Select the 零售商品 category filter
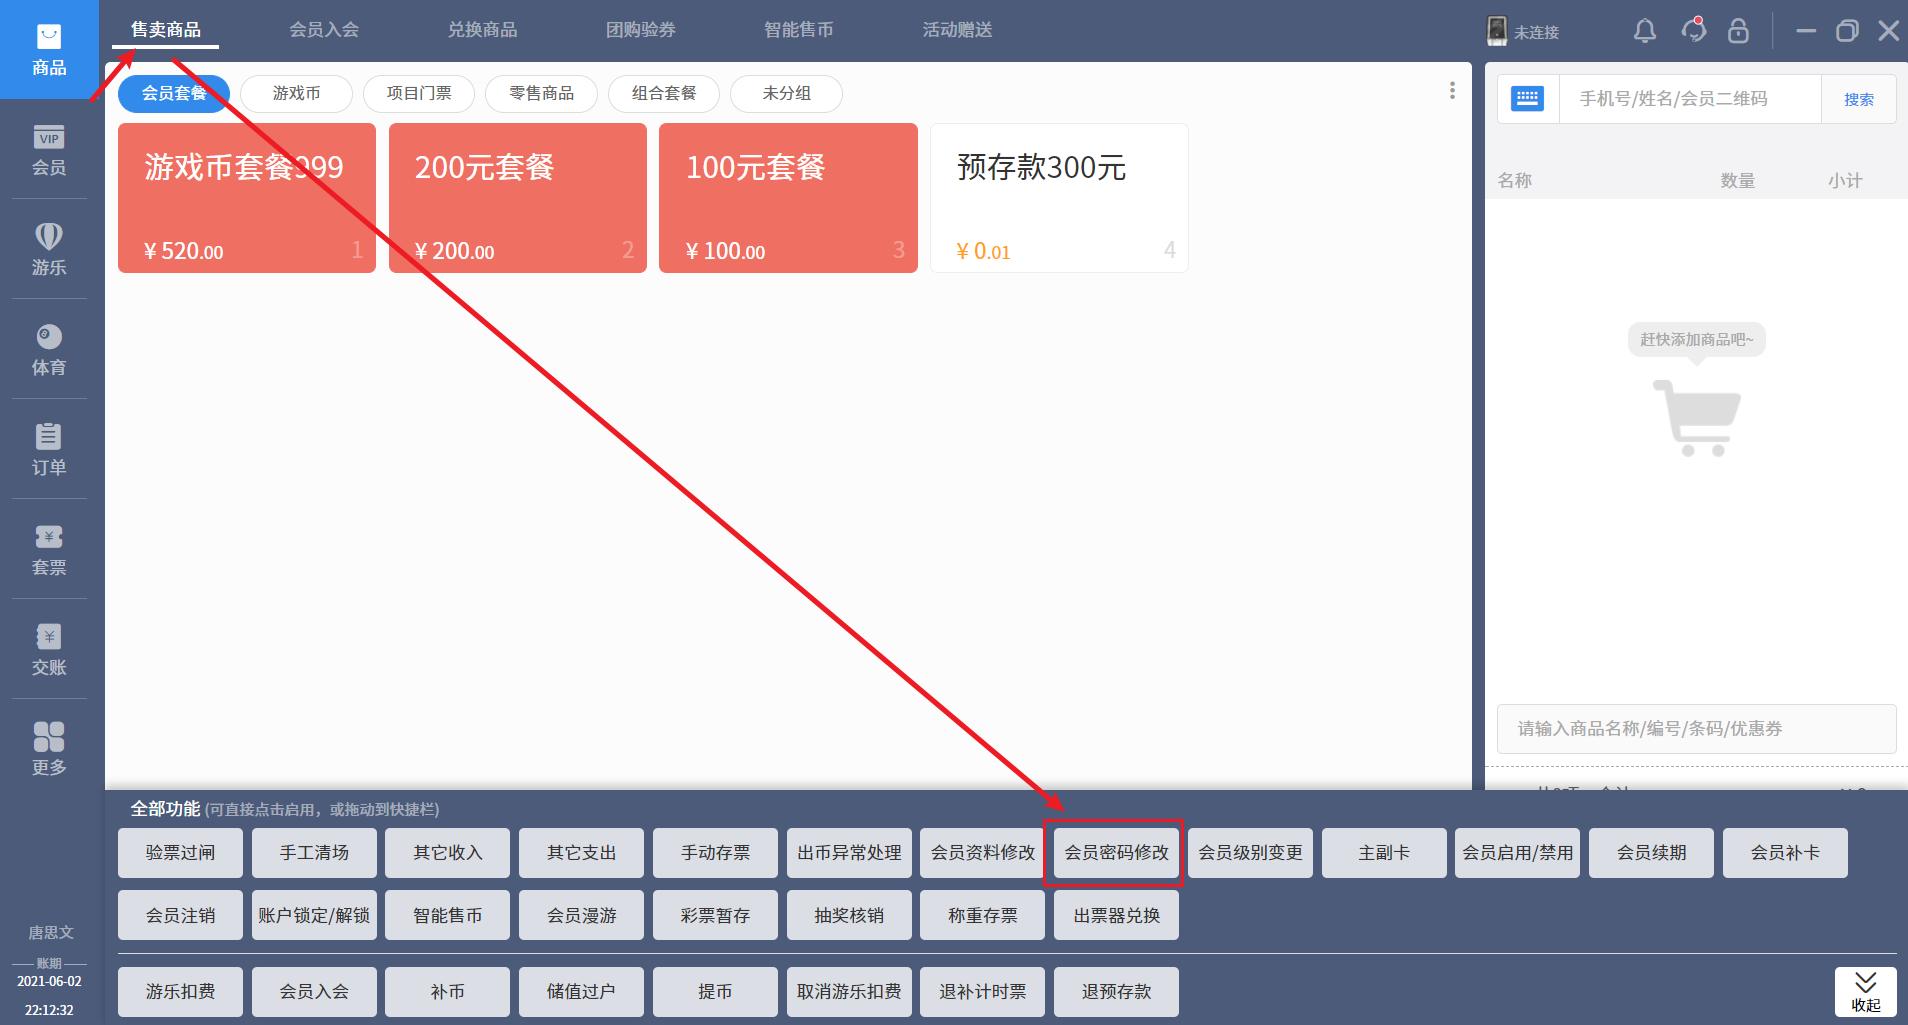The height and width of the screenshot is (1025, 1908). point(542,94)
